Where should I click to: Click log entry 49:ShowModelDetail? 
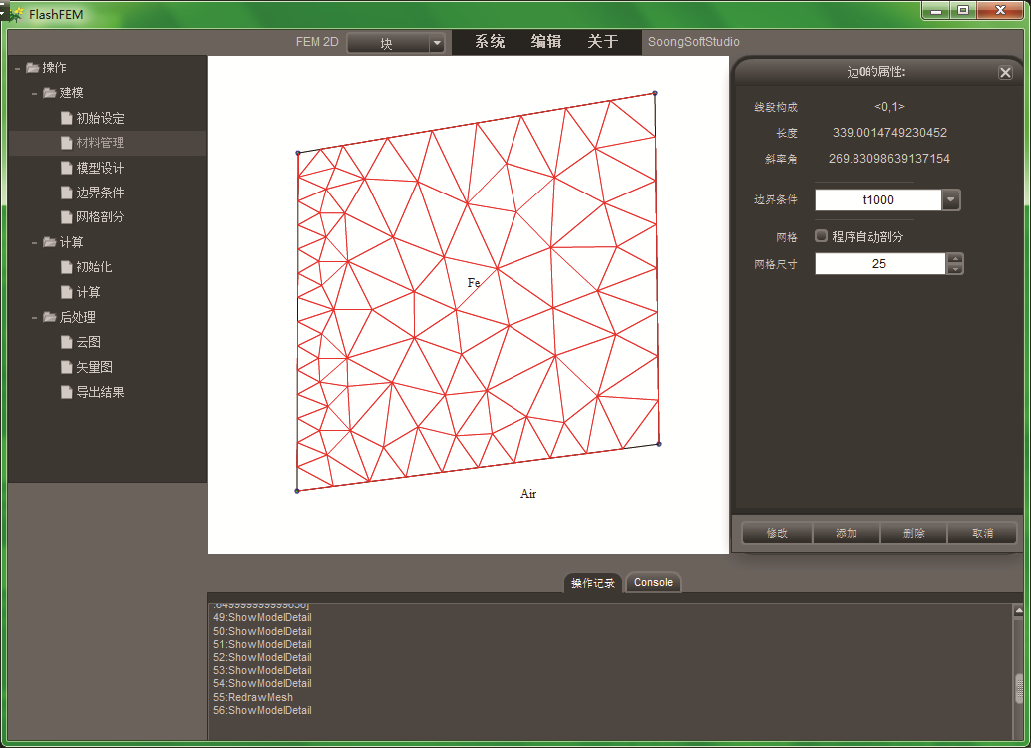pyautogui.click(x=262, y=617)
